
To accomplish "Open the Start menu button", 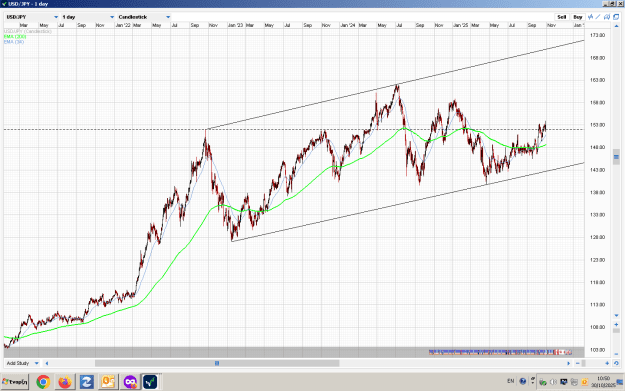I will click(x=15, y=382).
